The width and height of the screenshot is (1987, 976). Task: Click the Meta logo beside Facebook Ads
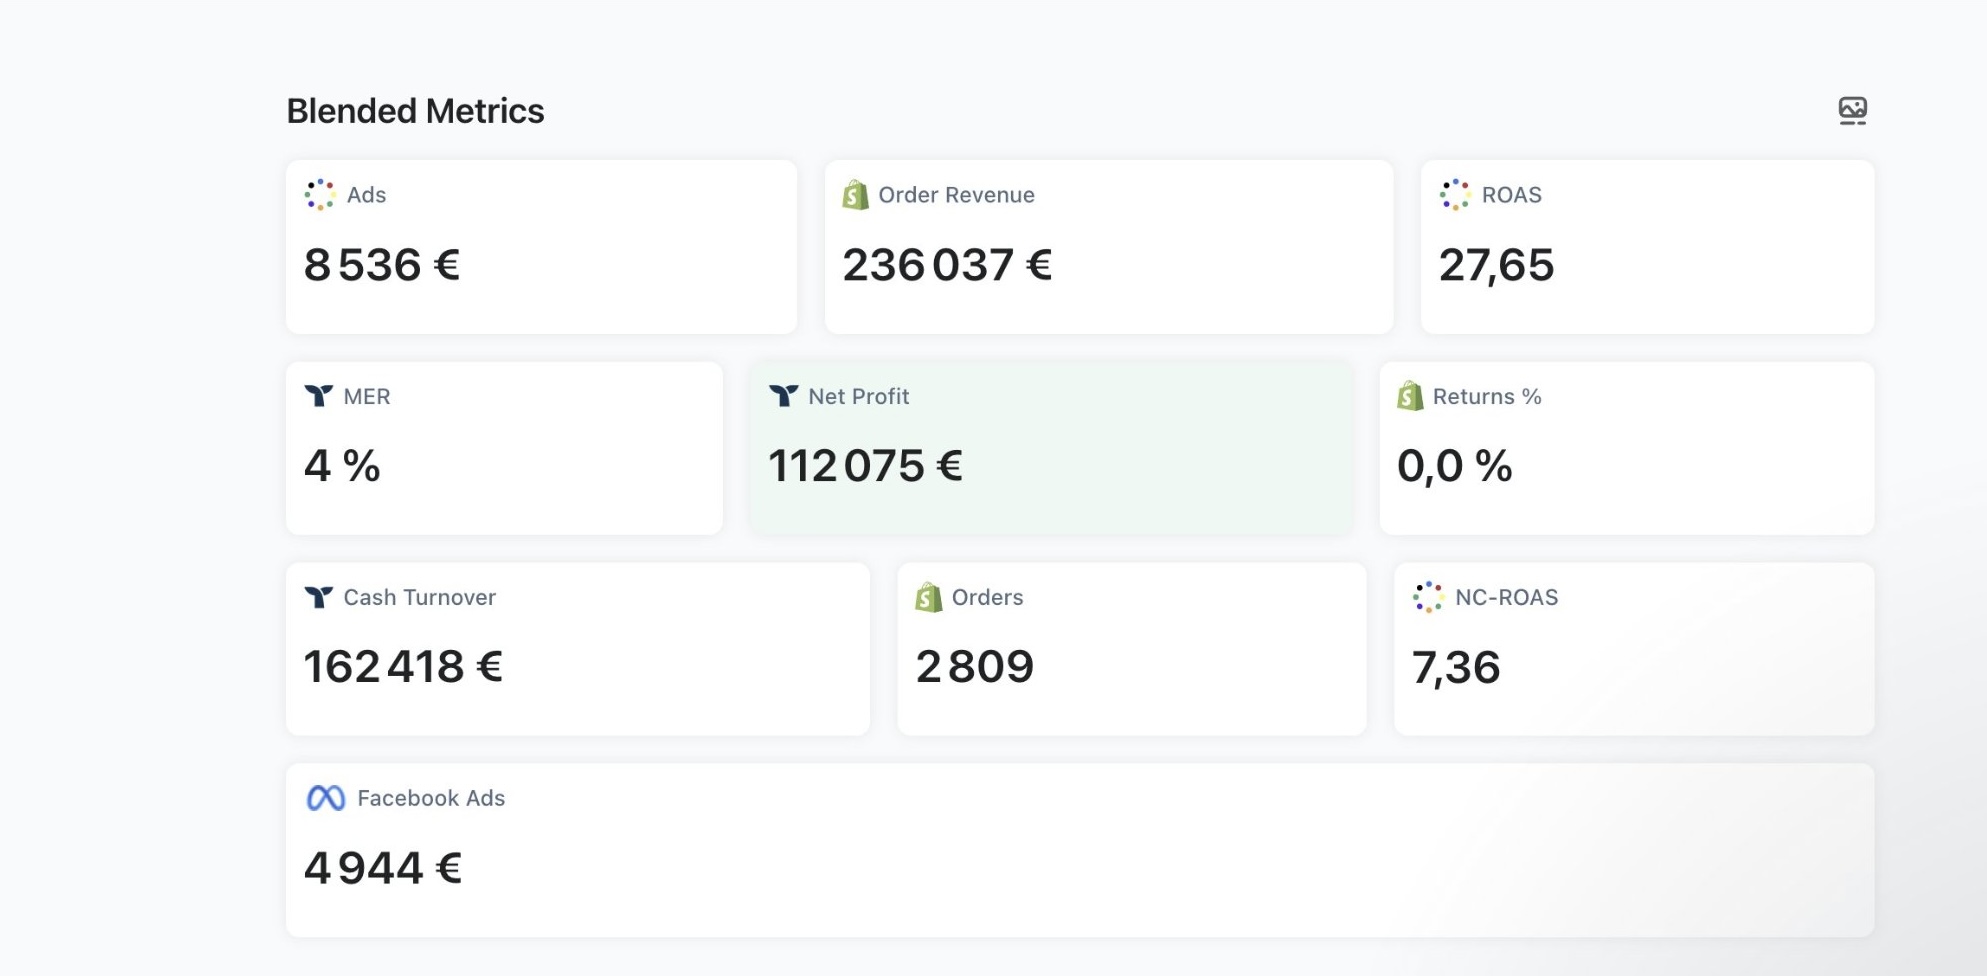coord(325,798)
